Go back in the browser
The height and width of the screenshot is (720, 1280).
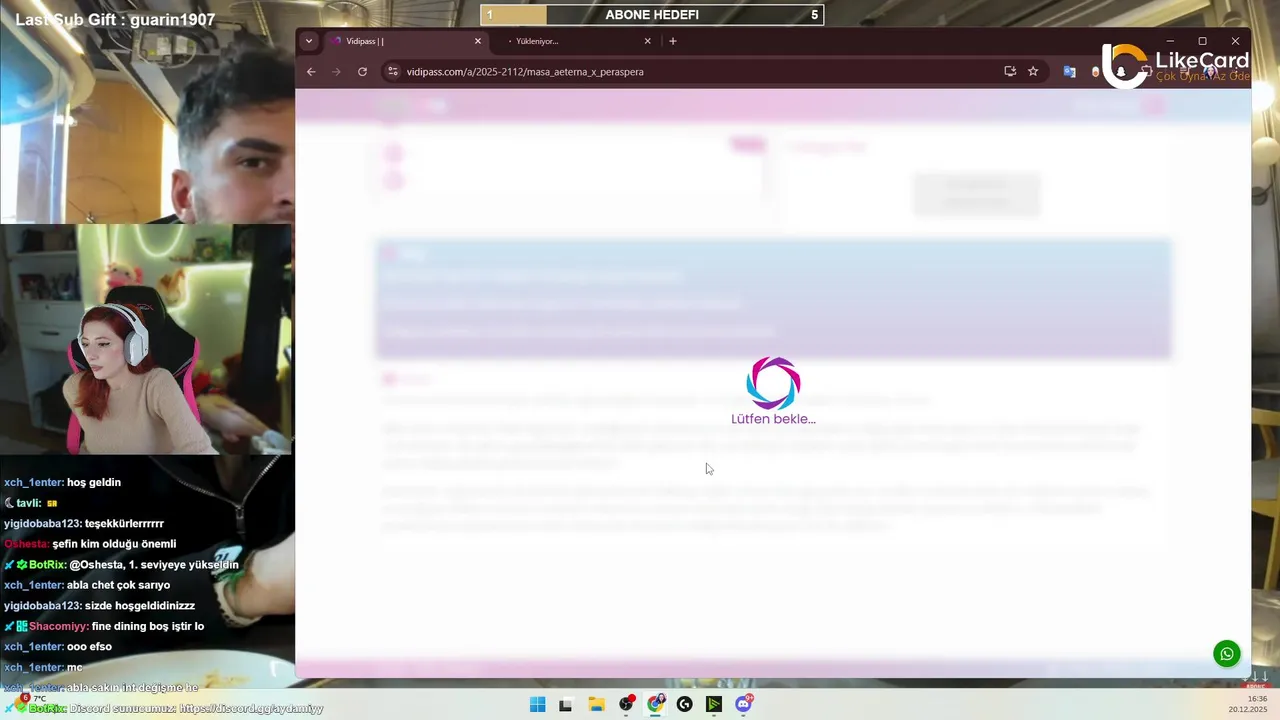311,72
